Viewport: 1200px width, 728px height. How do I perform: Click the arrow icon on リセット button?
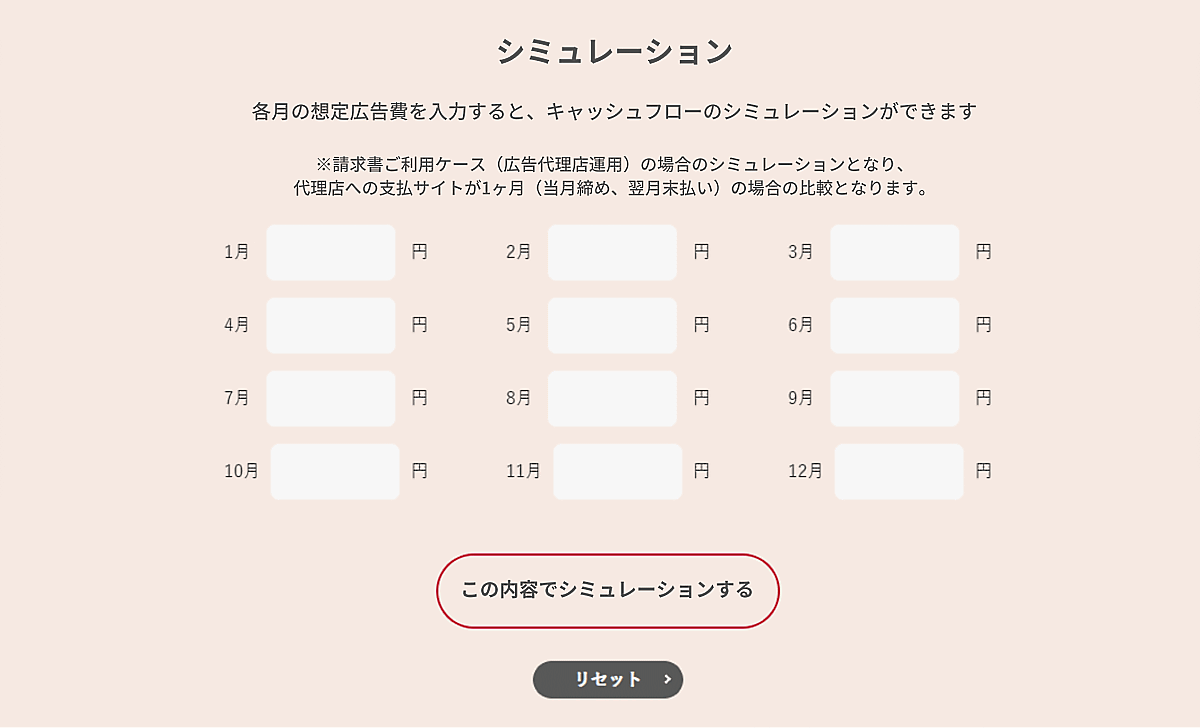click(x=667, y=679)
